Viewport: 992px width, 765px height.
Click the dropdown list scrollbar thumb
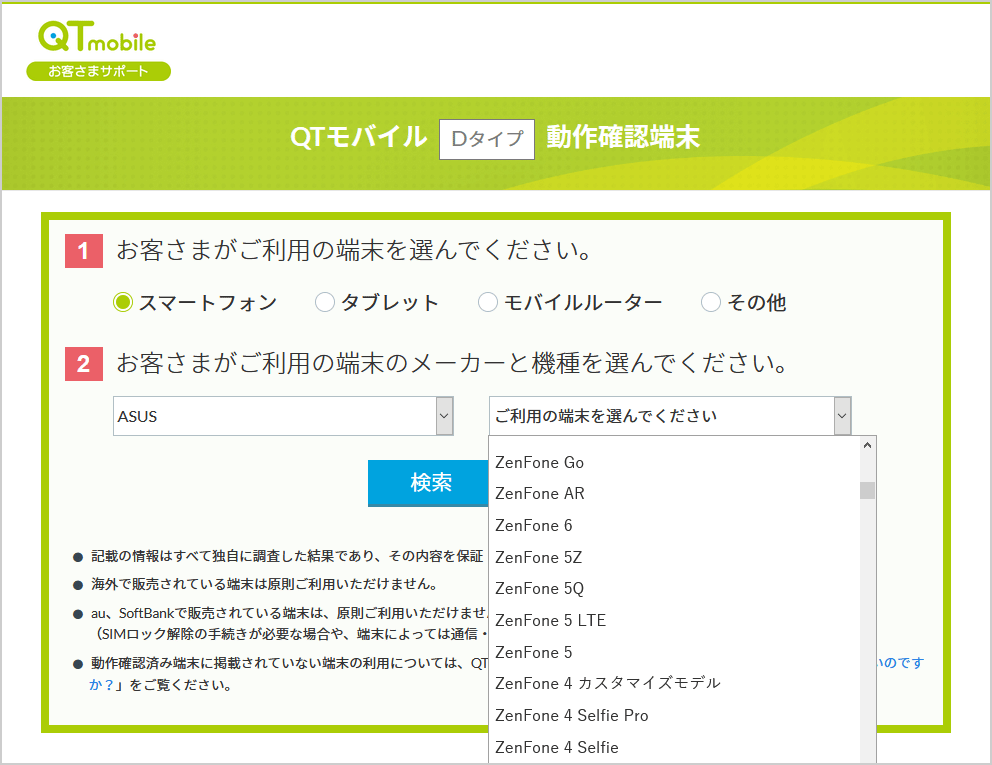pyautogui.click(x=867, y=490)
